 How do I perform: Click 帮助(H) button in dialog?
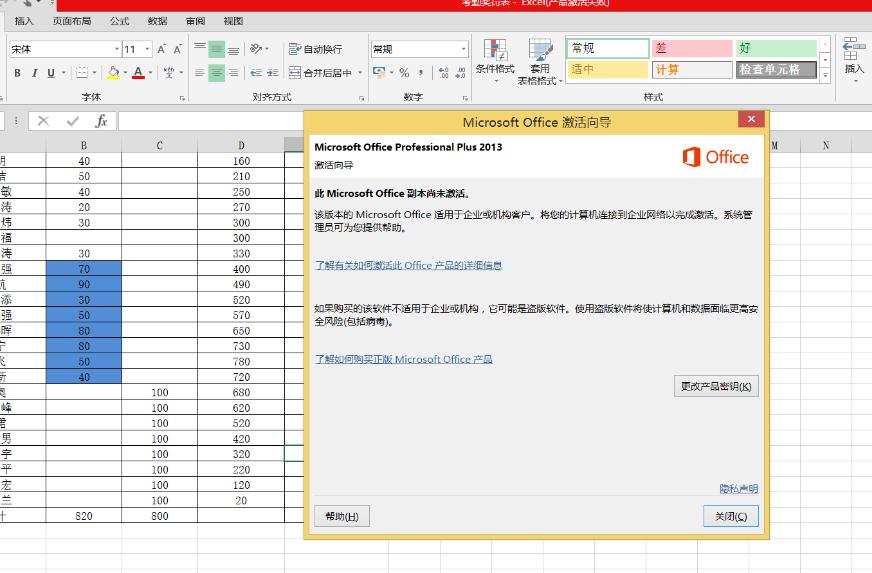tap(342, 516)
